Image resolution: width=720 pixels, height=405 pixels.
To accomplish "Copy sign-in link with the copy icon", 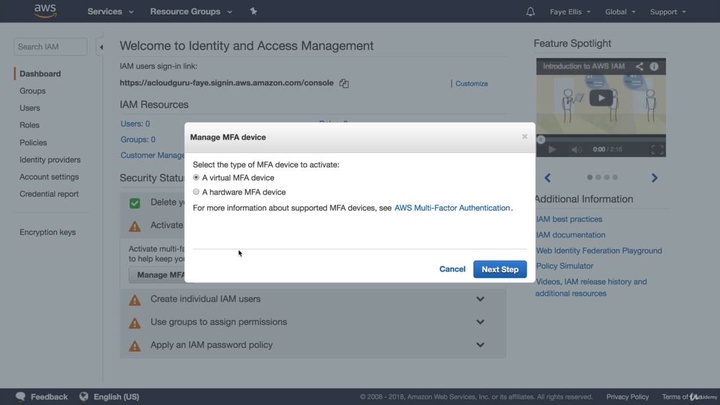I will [344, 84].
